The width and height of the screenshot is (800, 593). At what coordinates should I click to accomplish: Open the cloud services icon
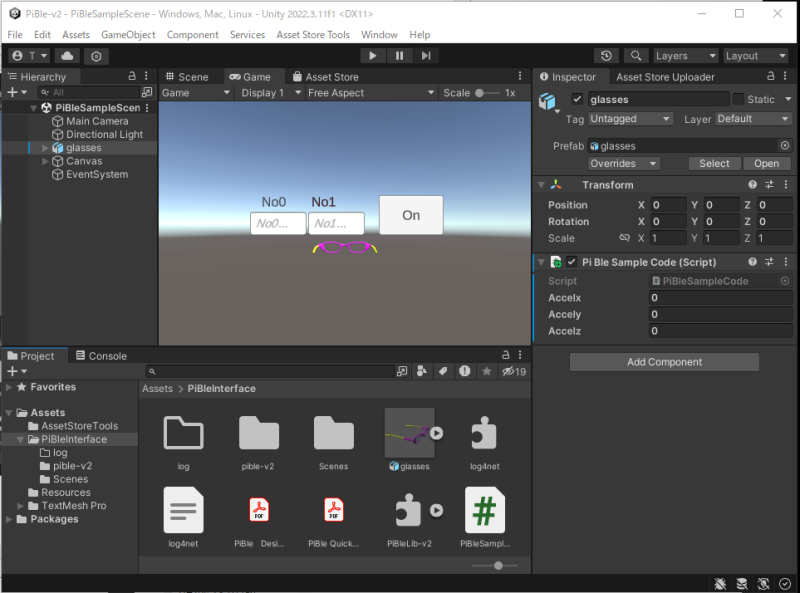(68, 56)
